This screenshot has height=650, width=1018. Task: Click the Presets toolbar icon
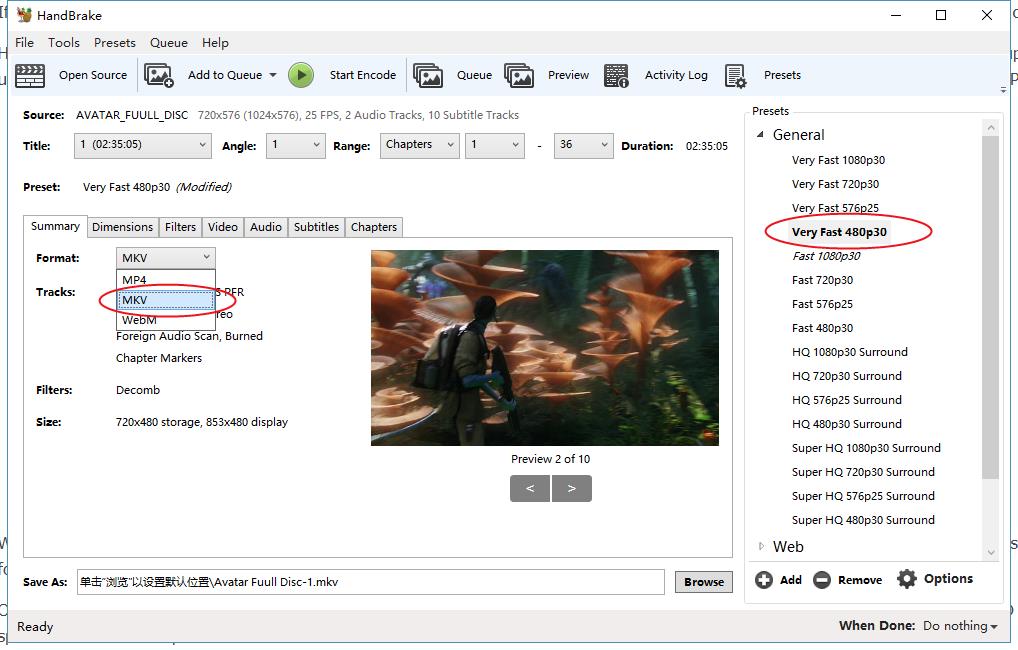point(736,75)
